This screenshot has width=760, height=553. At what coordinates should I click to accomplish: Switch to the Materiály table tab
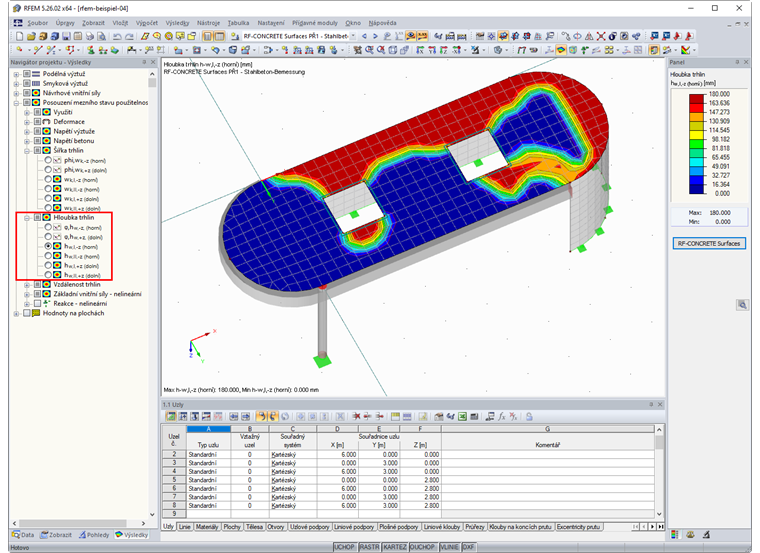(x=207, y=526)
